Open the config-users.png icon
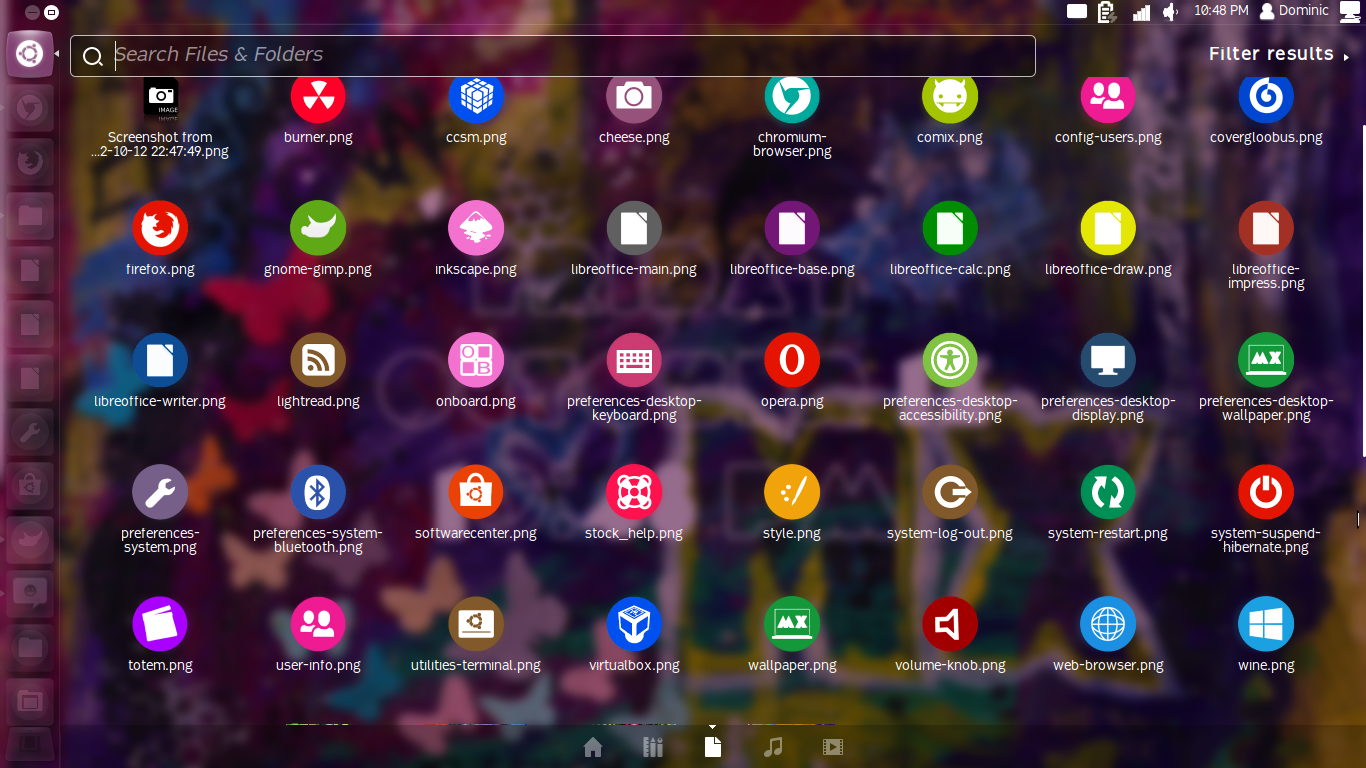The image size is (1366, 768). tap(1108, 98)
